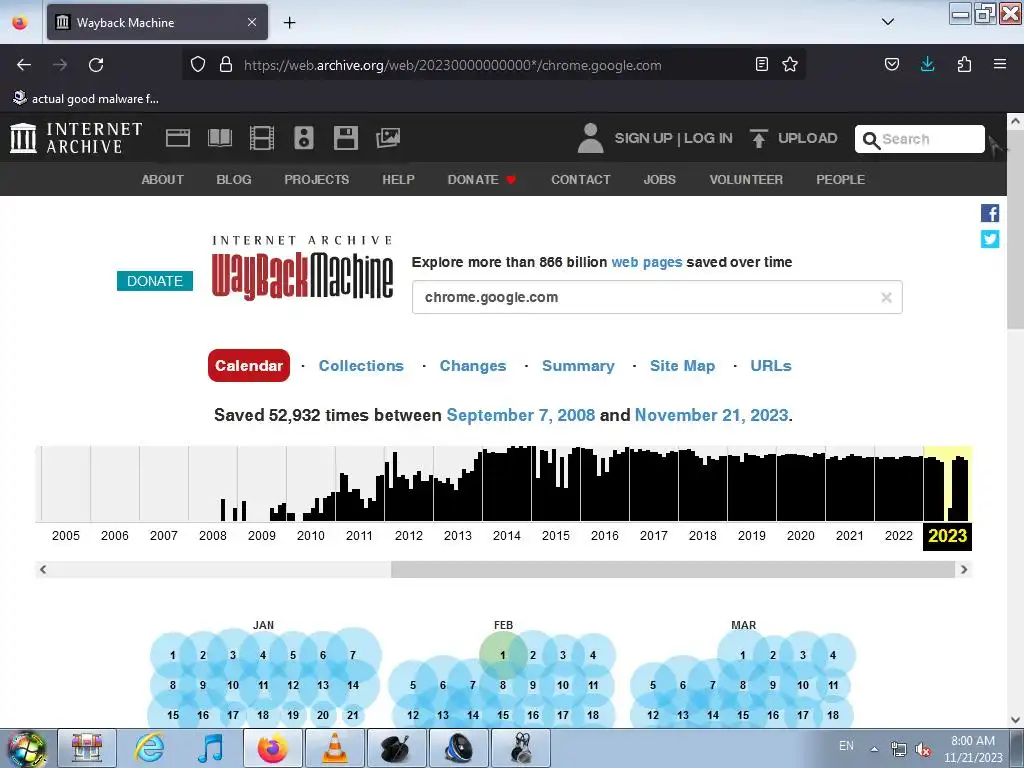The height and width of the screenshot is (768, 1024).
Task: Open the video film strip icon
Action: (261, 138)
